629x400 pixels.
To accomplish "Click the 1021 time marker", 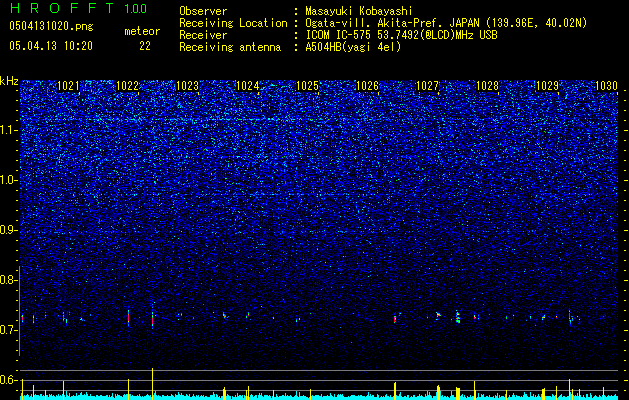I will 68,86.
